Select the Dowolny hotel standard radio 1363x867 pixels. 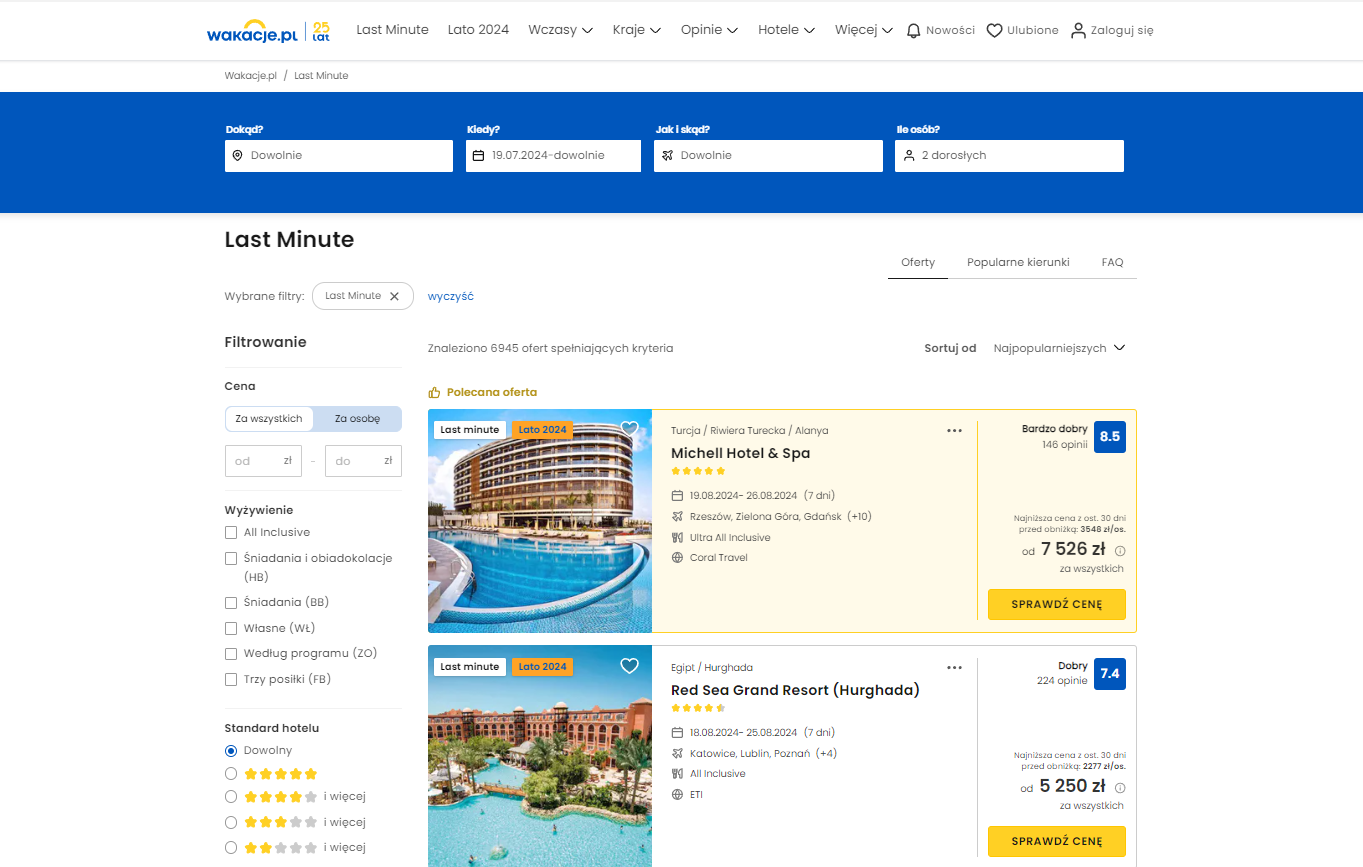[x=231, y=751]
